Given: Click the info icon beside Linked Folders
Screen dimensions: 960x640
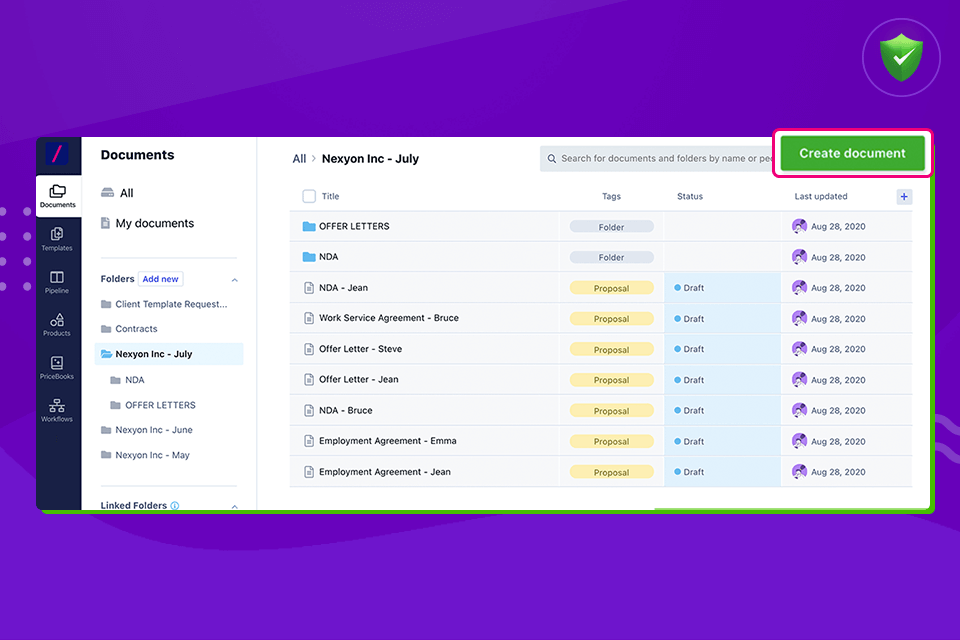Looking at the screenshot, I should click(x=175, y=506).
